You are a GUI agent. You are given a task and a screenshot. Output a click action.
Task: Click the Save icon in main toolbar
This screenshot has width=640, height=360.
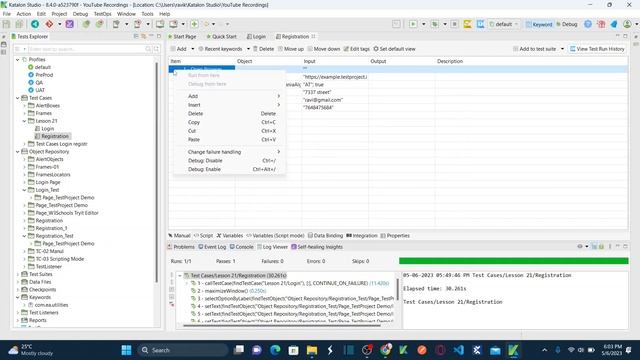7,24
